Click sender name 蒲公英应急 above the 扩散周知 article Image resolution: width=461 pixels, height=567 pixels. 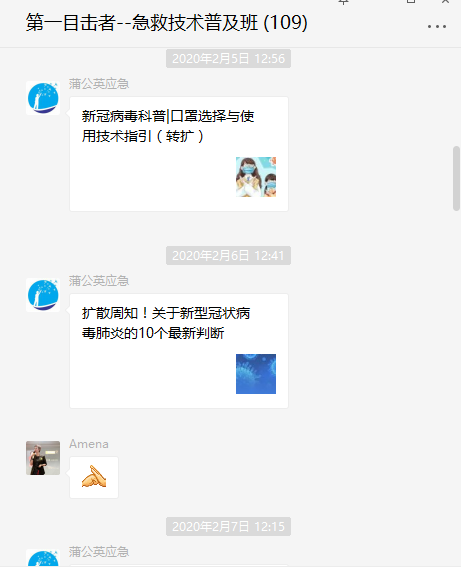point(99,281)
